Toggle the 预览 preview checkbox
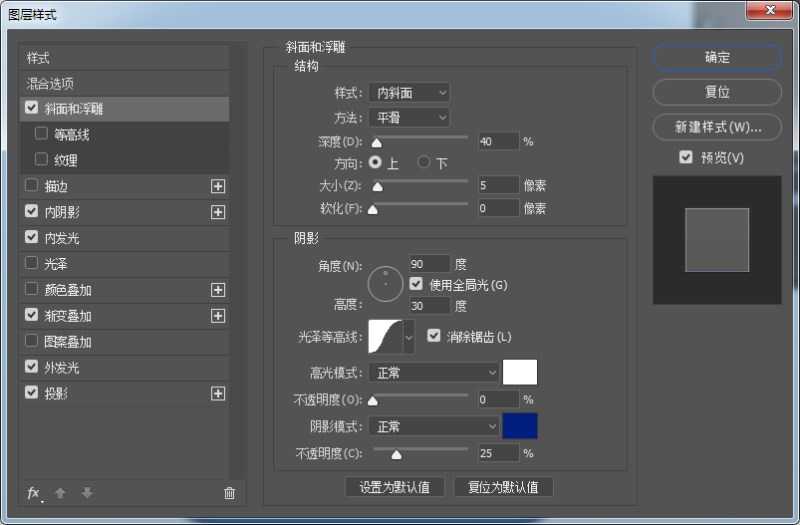800x525 pixels. [x=685, y=158]
